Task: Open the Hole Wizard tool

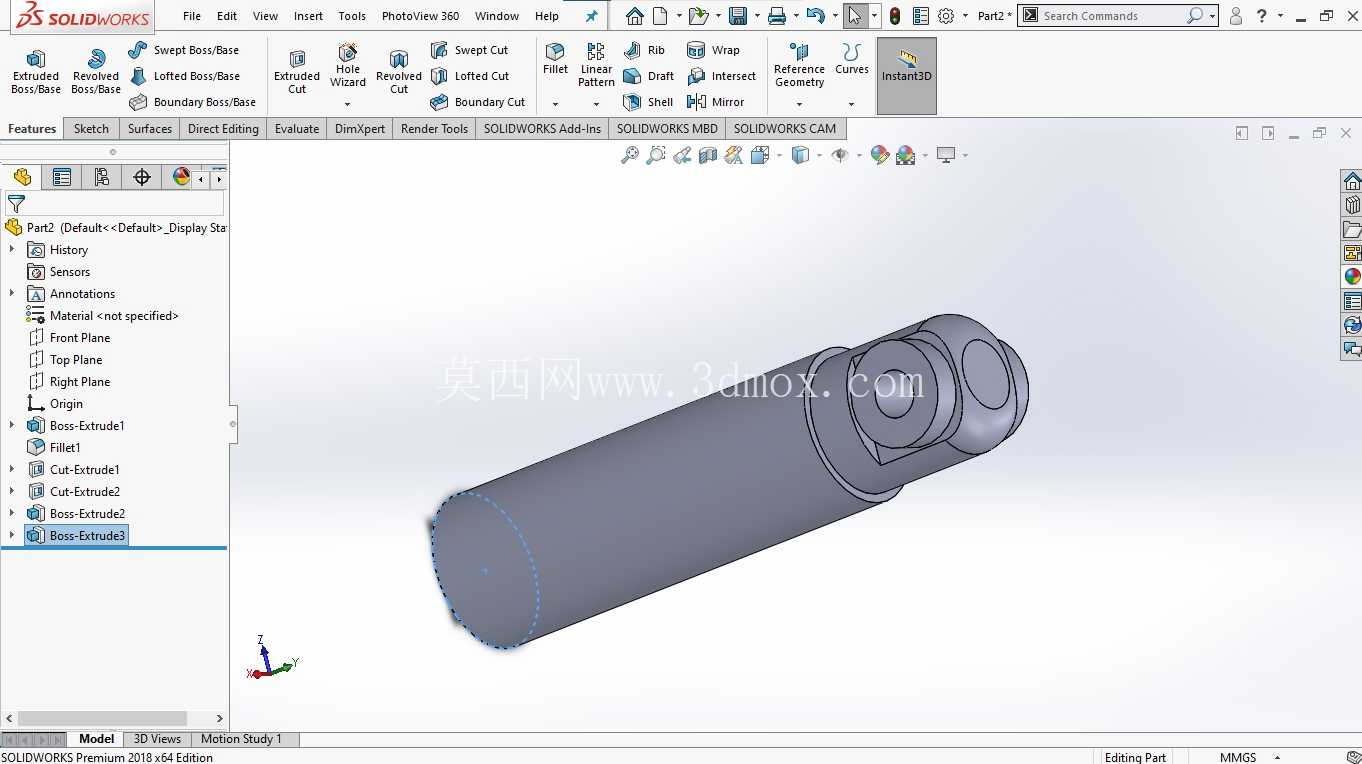Action: point(348,66)
